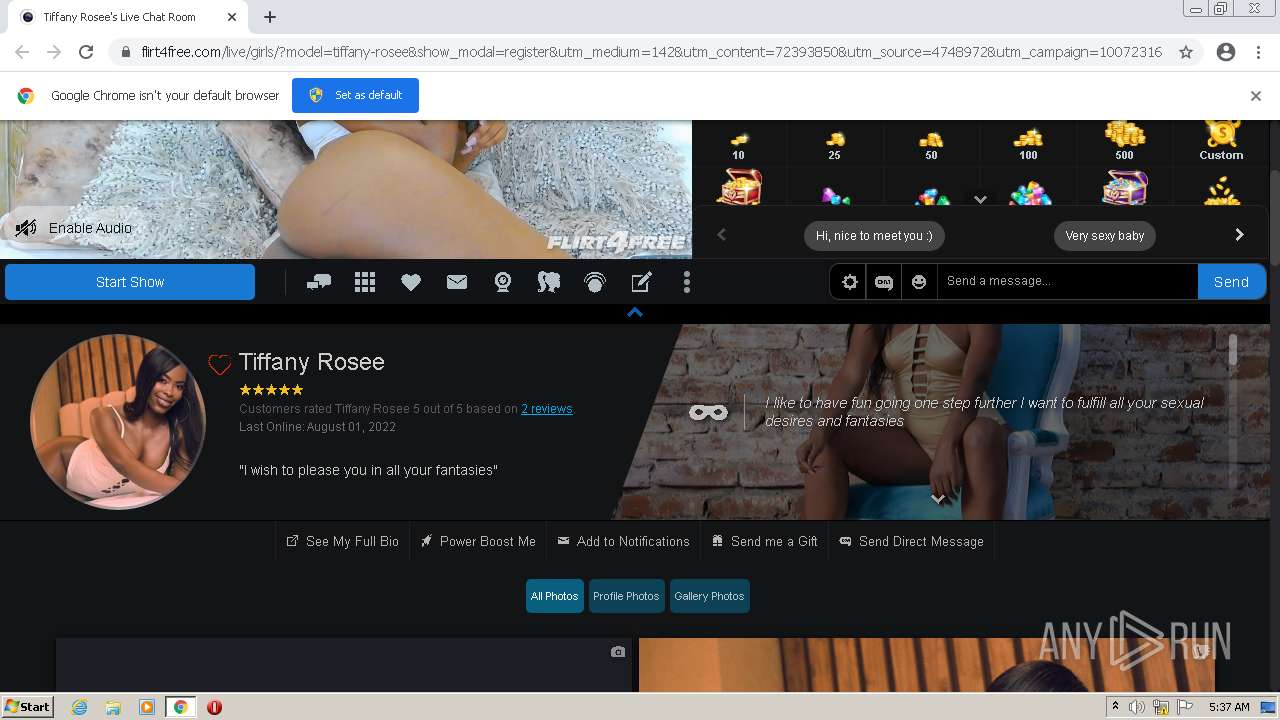Screen dimensions: 1280x720
Task: Click Tiffany Rosee's round profile photo
Action: click(x=118, y=422)
